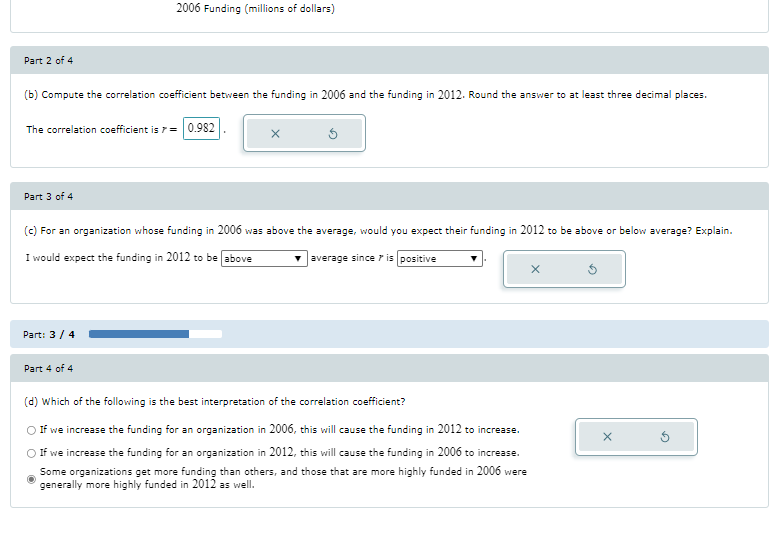The height and width of the screenshot is (534, 769).
Task: Click the question (c) prompt text
Action: (x=378, y=230)
